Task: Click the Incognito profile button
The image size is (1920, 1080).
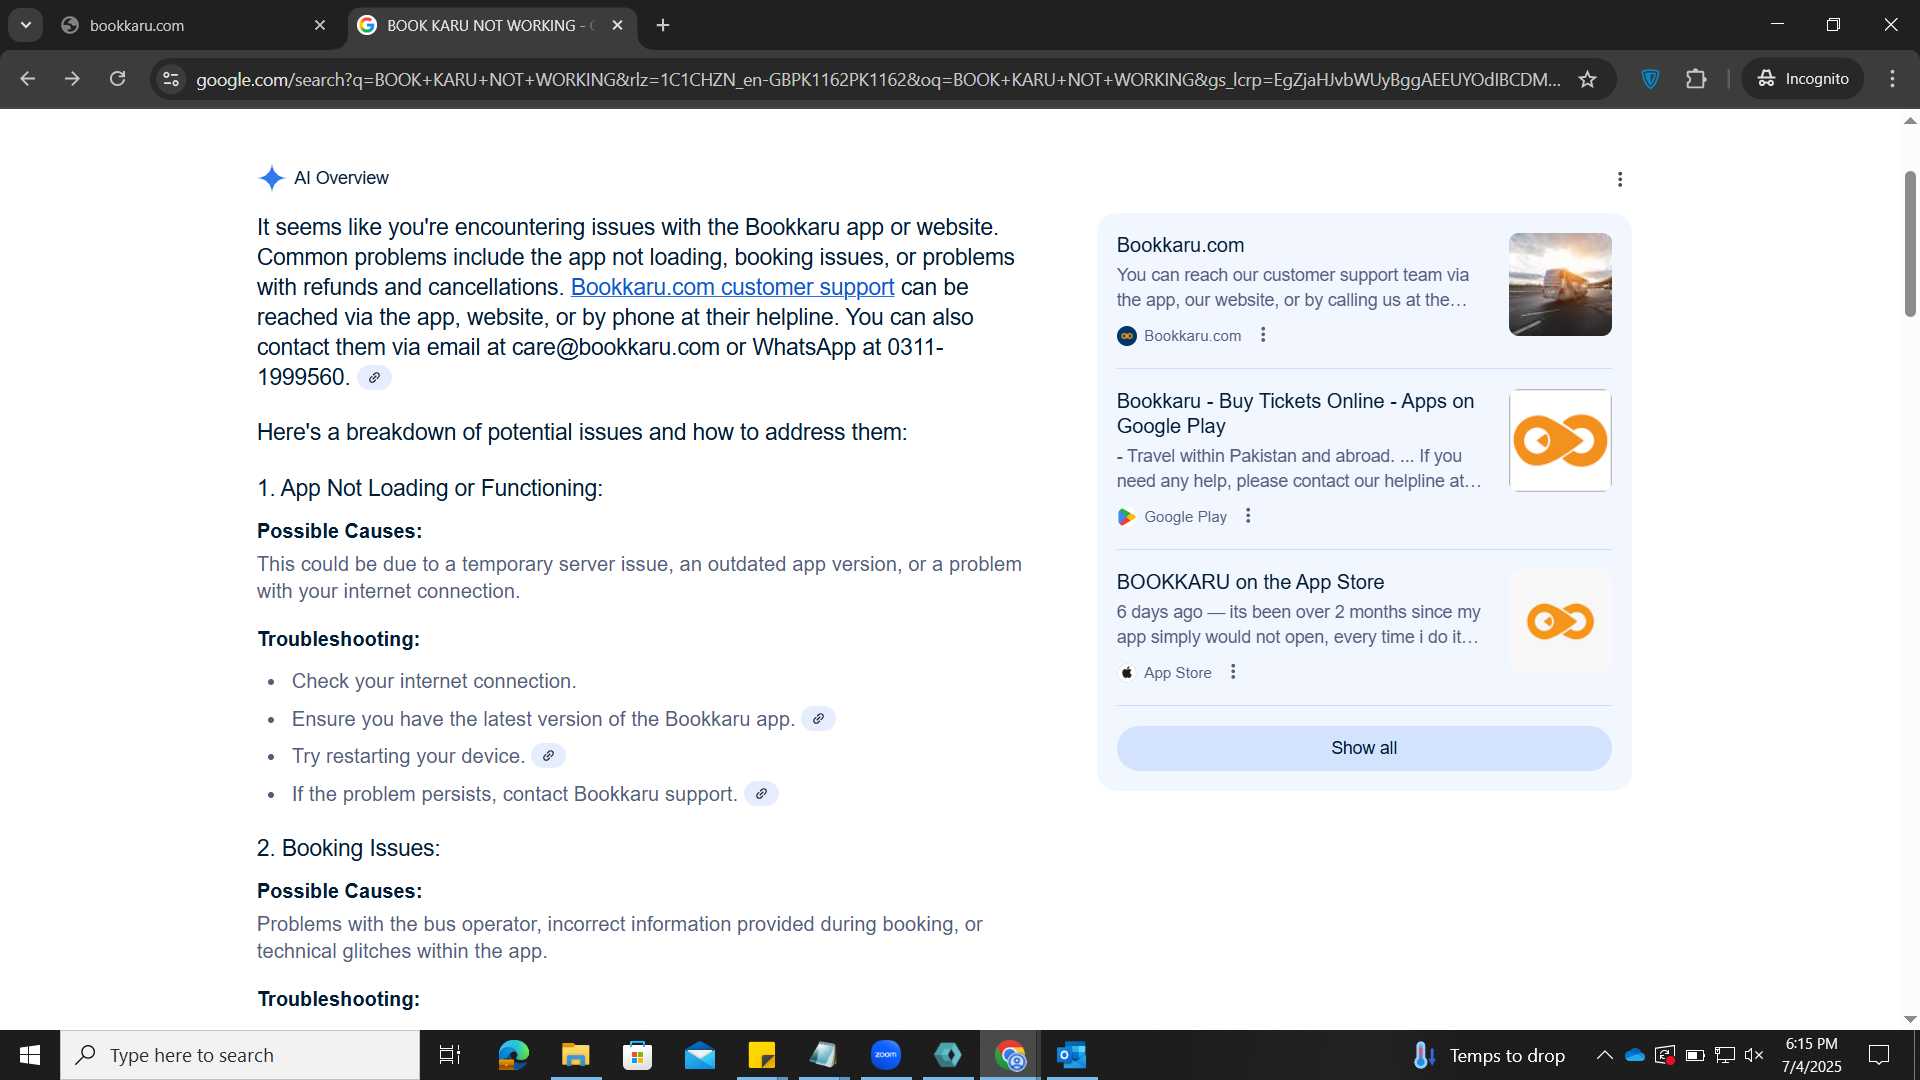Action: tap(1803, 79)
